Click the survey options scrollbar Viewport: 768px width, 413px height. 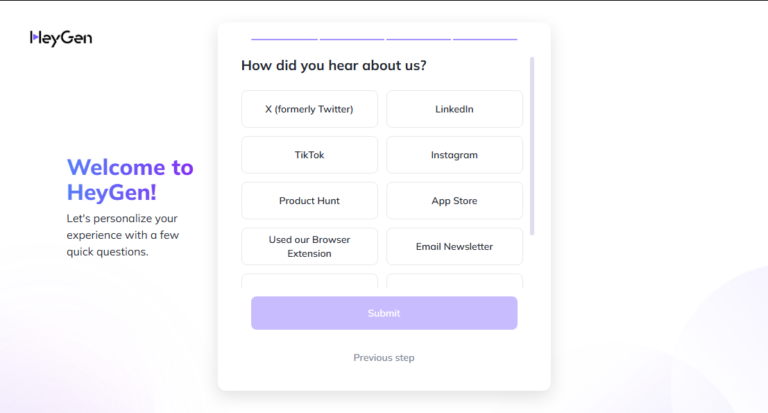tap(532, 146)
